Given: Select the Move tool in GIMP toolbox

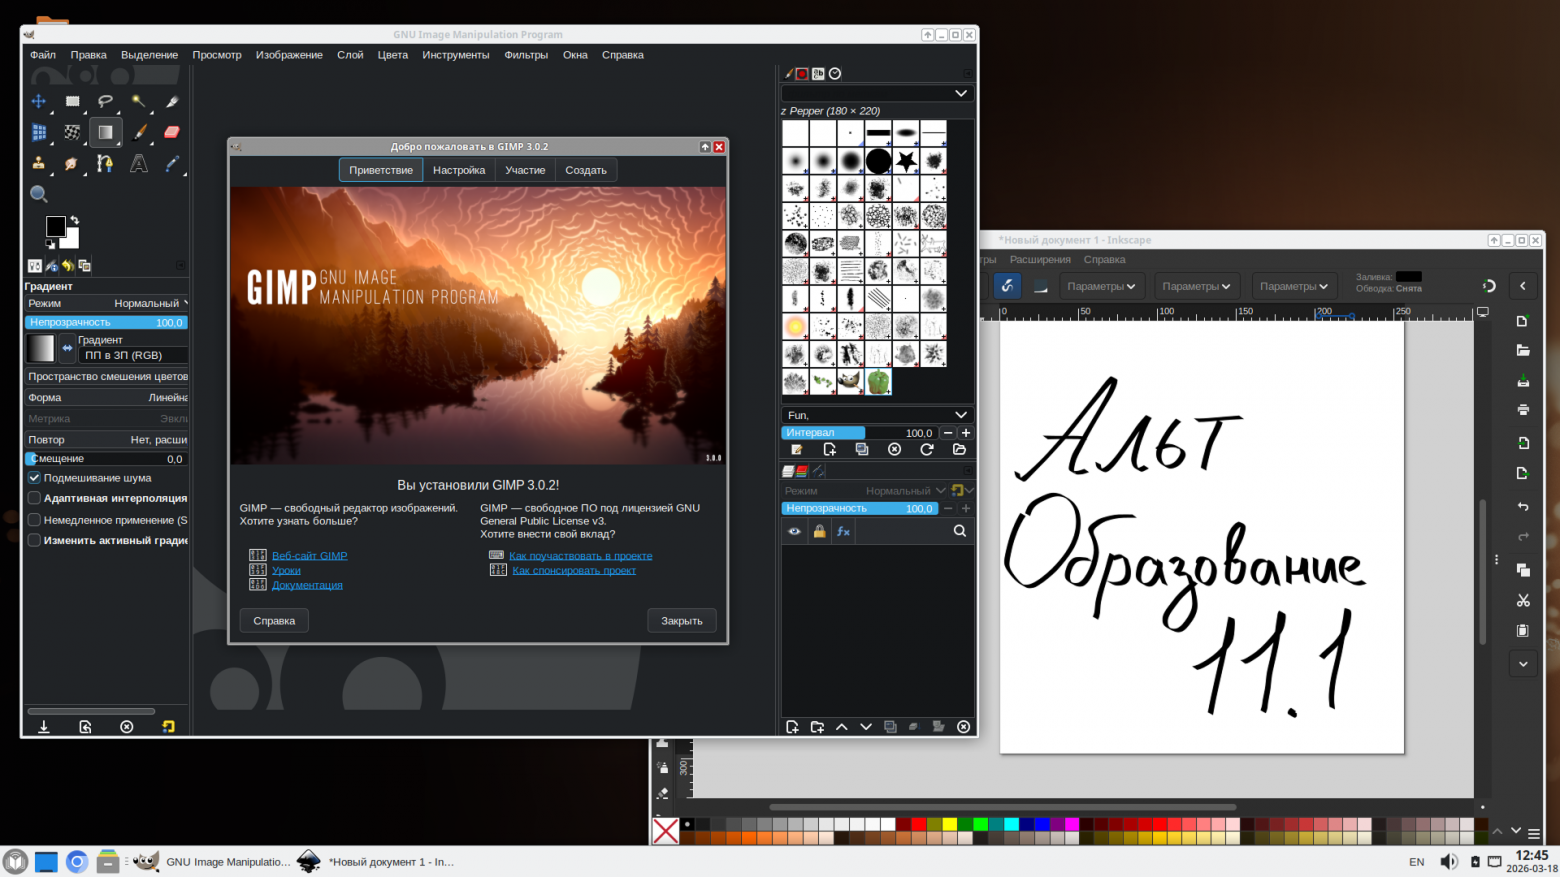Looking at the screenshot, I should point(39,101).
